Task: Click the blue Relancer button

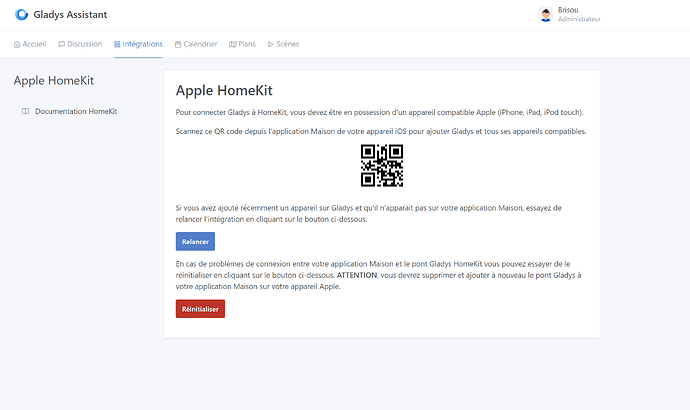Action: (195, 242)
